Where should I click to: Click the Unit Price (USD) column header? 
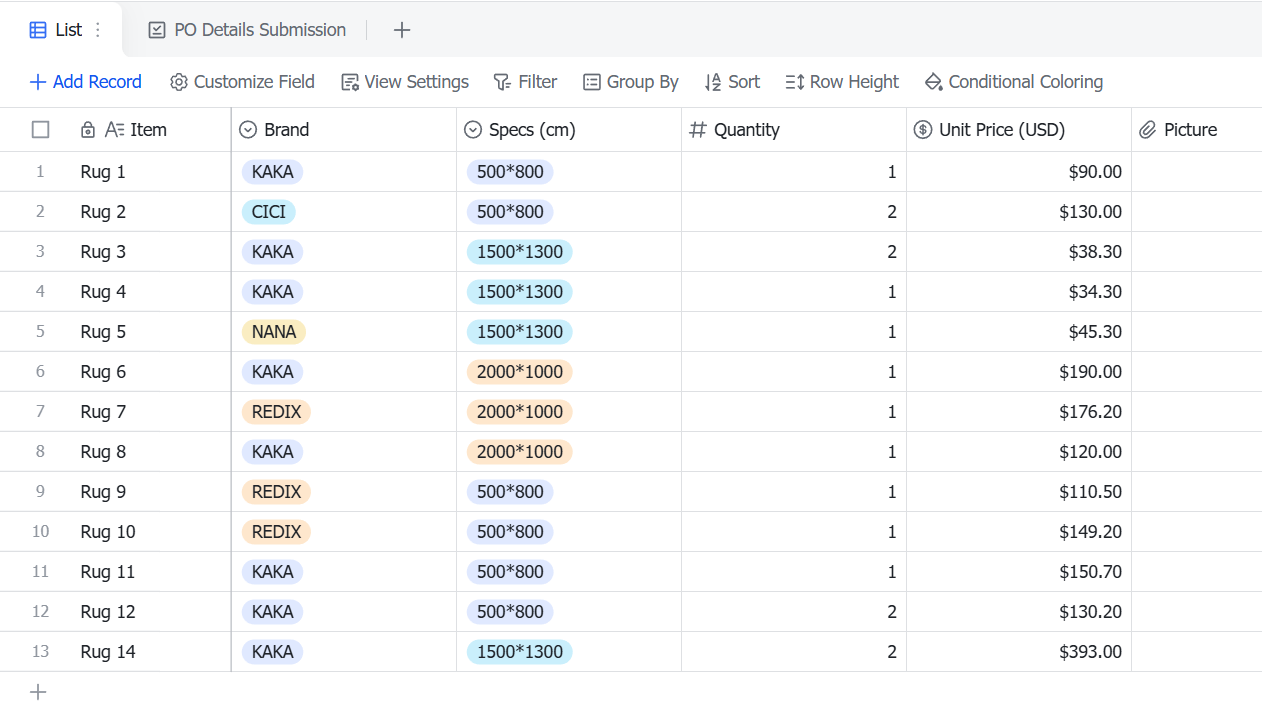[x=1019, y=130]
